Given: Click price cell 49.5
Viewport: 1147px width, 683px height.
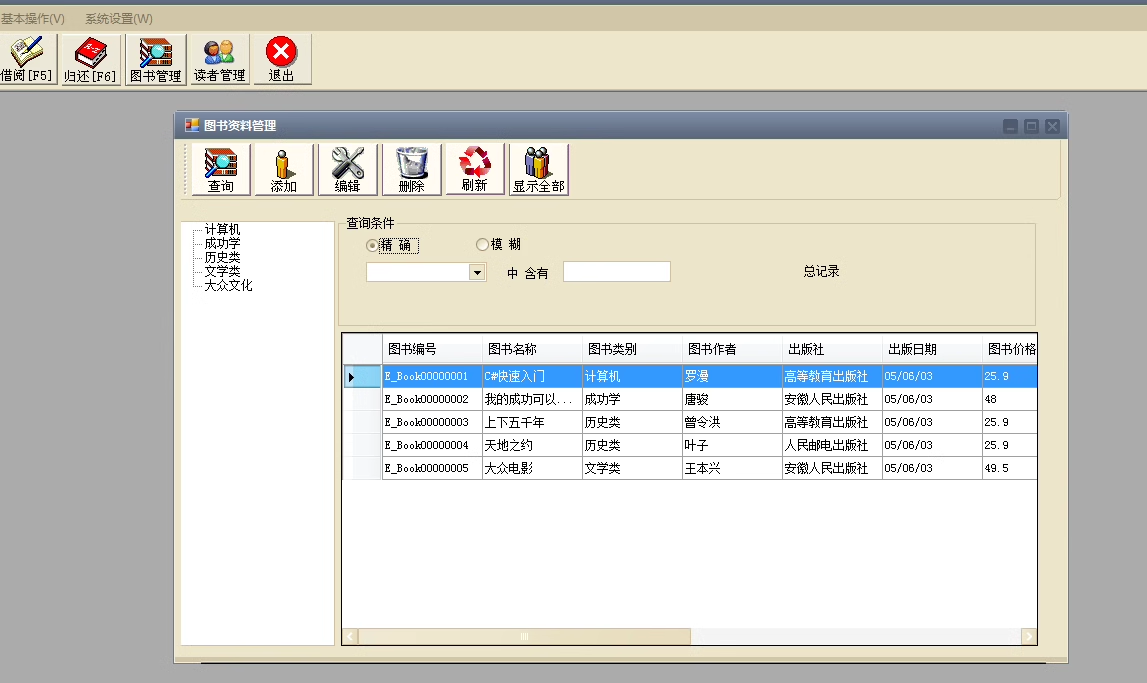Looking at the screenshot, I should (x=1009, y=468).
